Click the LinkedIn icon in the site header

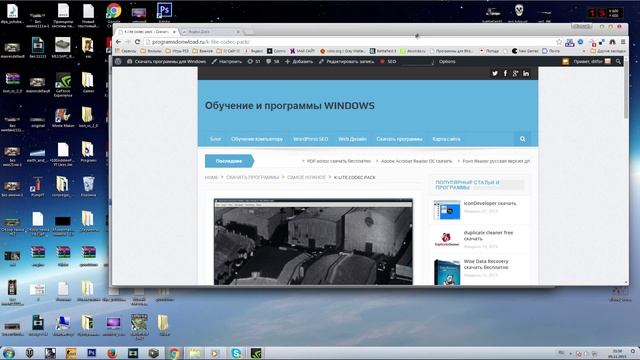click(x=526, y=73)
